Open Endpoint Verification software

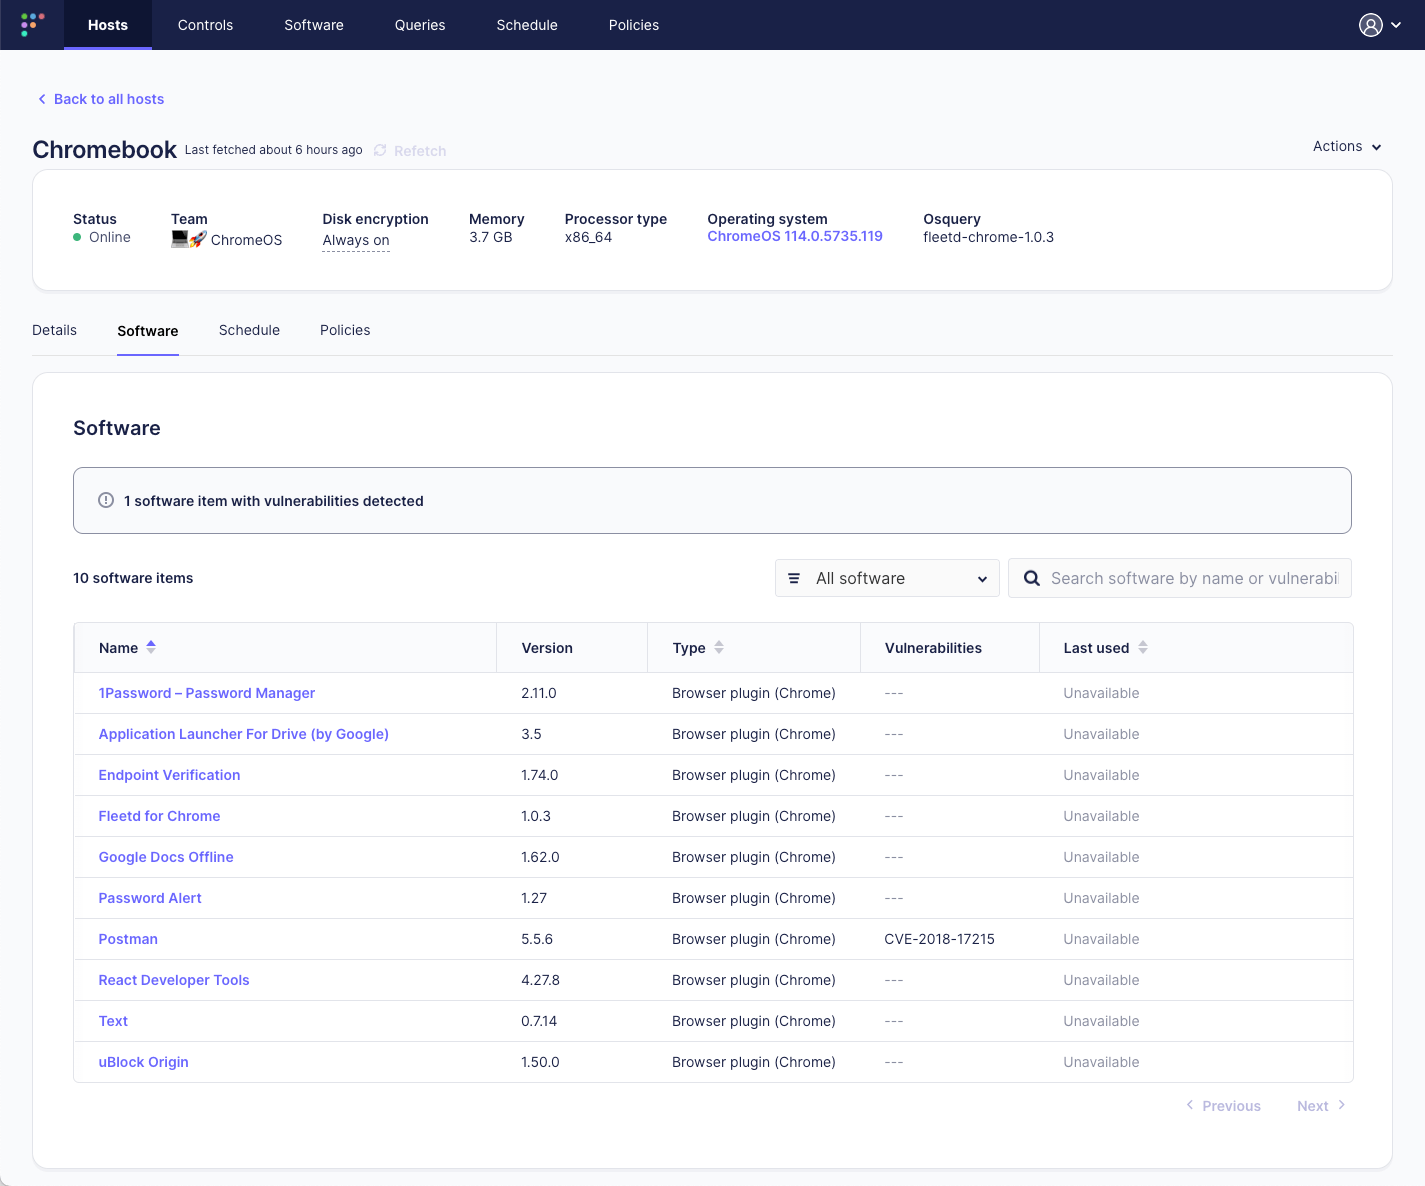pyautogui.click(x=169, y=775)
